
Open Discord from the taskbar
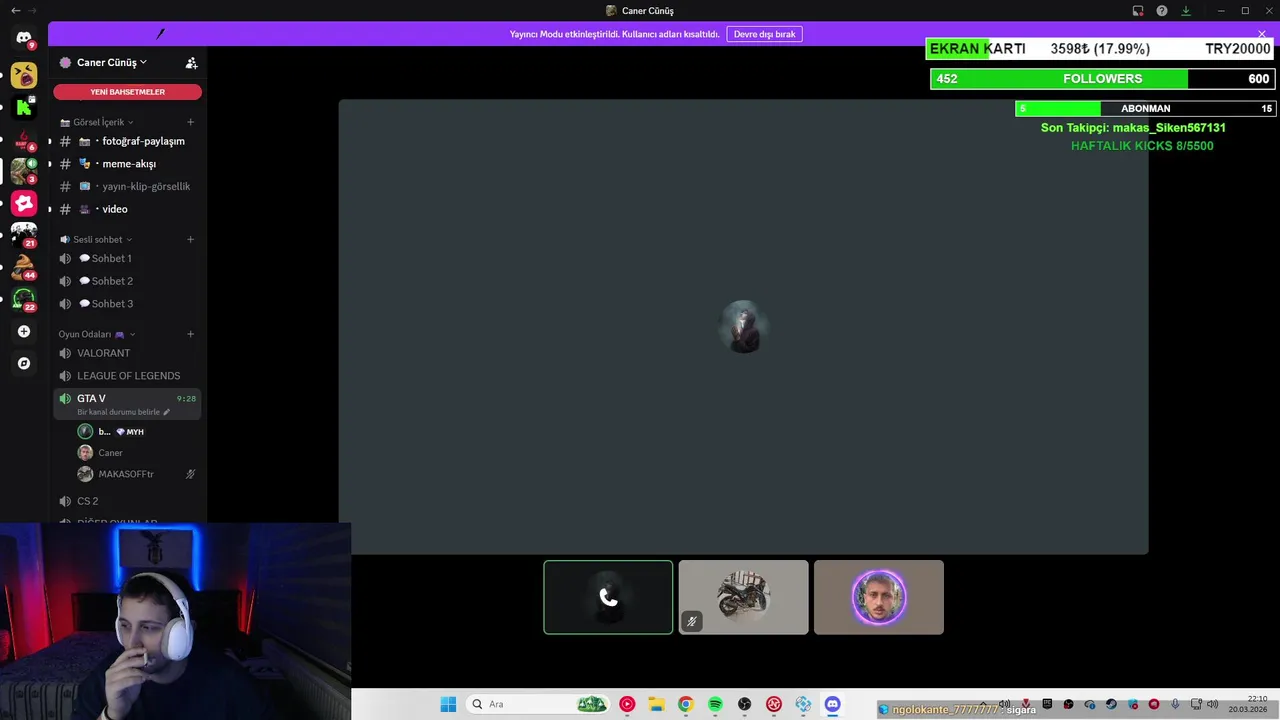pos(832,704)
